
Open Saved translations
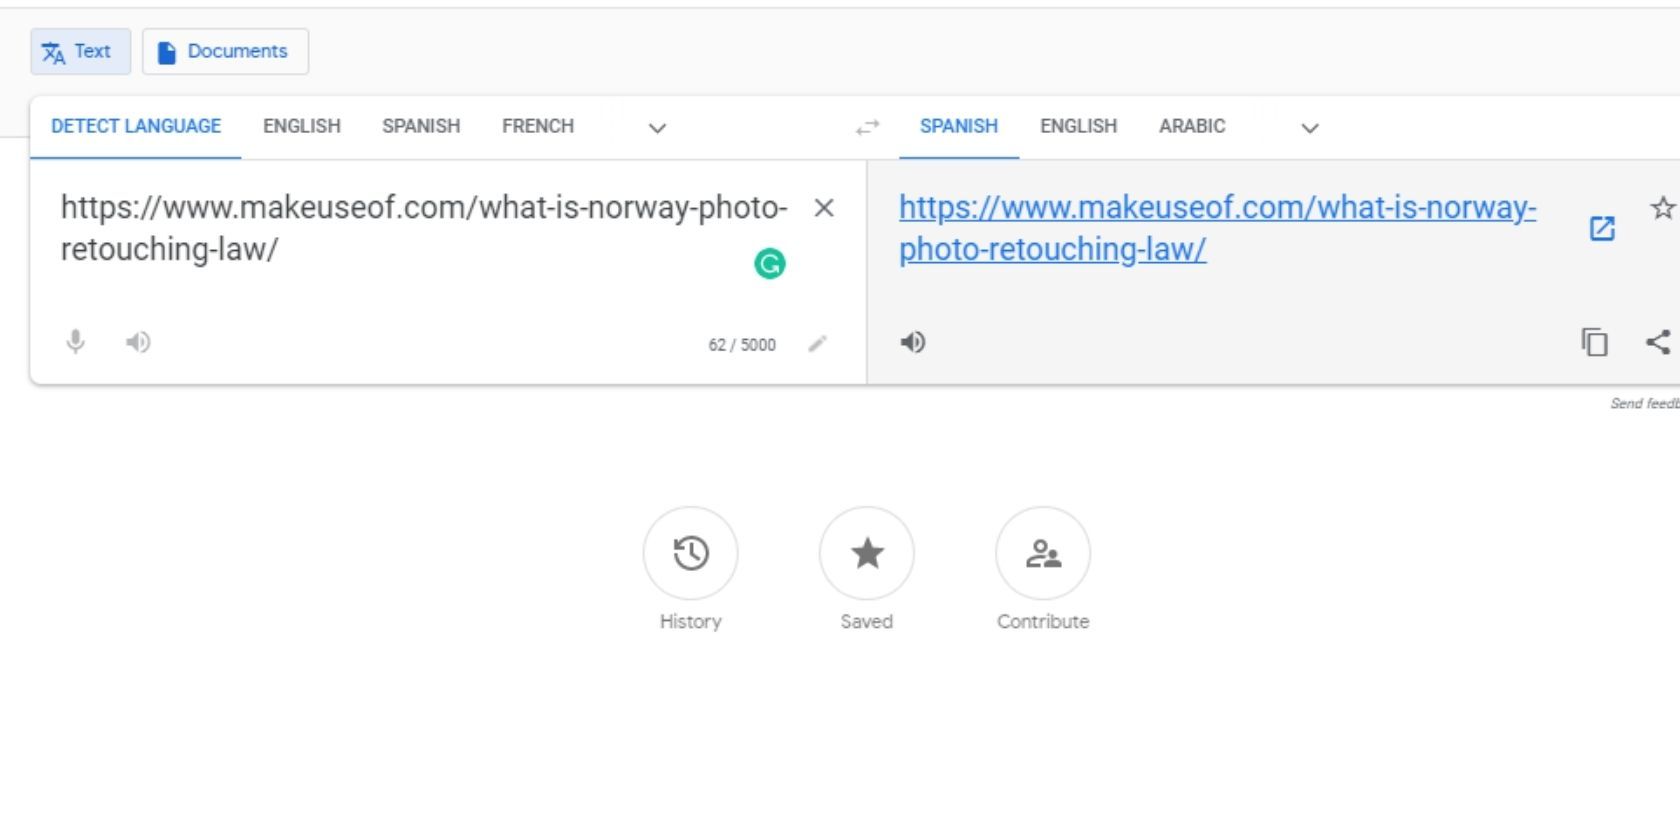867,553
